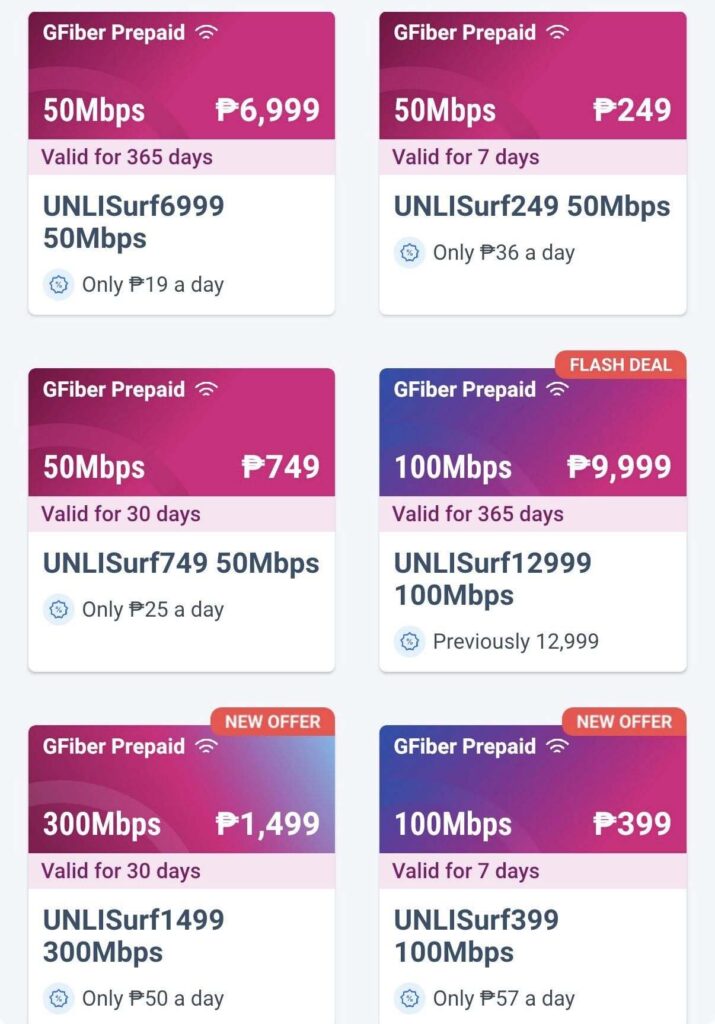Click the discount badge icon beside 'Only ₱50 a day'
This screenshot has width=715, height=1024.
(58, 998)
